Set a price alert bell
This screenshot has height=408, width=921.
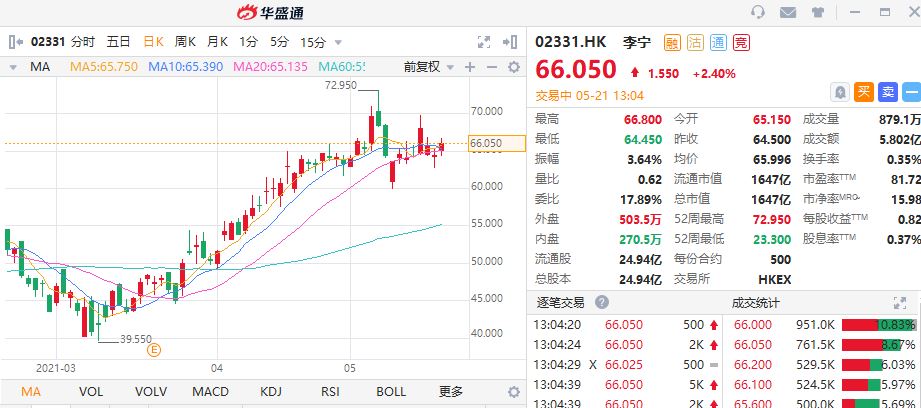click(840, 92)
